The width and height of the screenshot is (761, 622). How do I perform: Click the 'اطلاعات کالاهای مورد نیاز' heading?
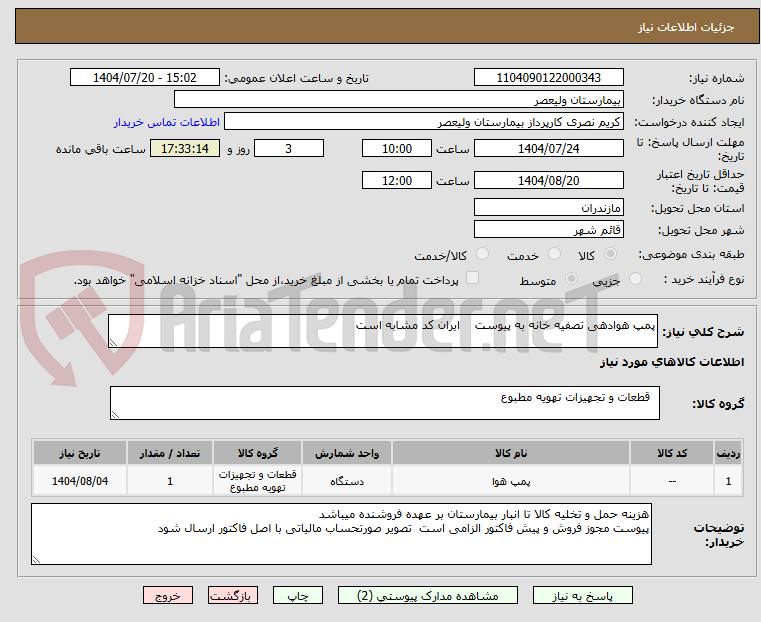point(672,362)
